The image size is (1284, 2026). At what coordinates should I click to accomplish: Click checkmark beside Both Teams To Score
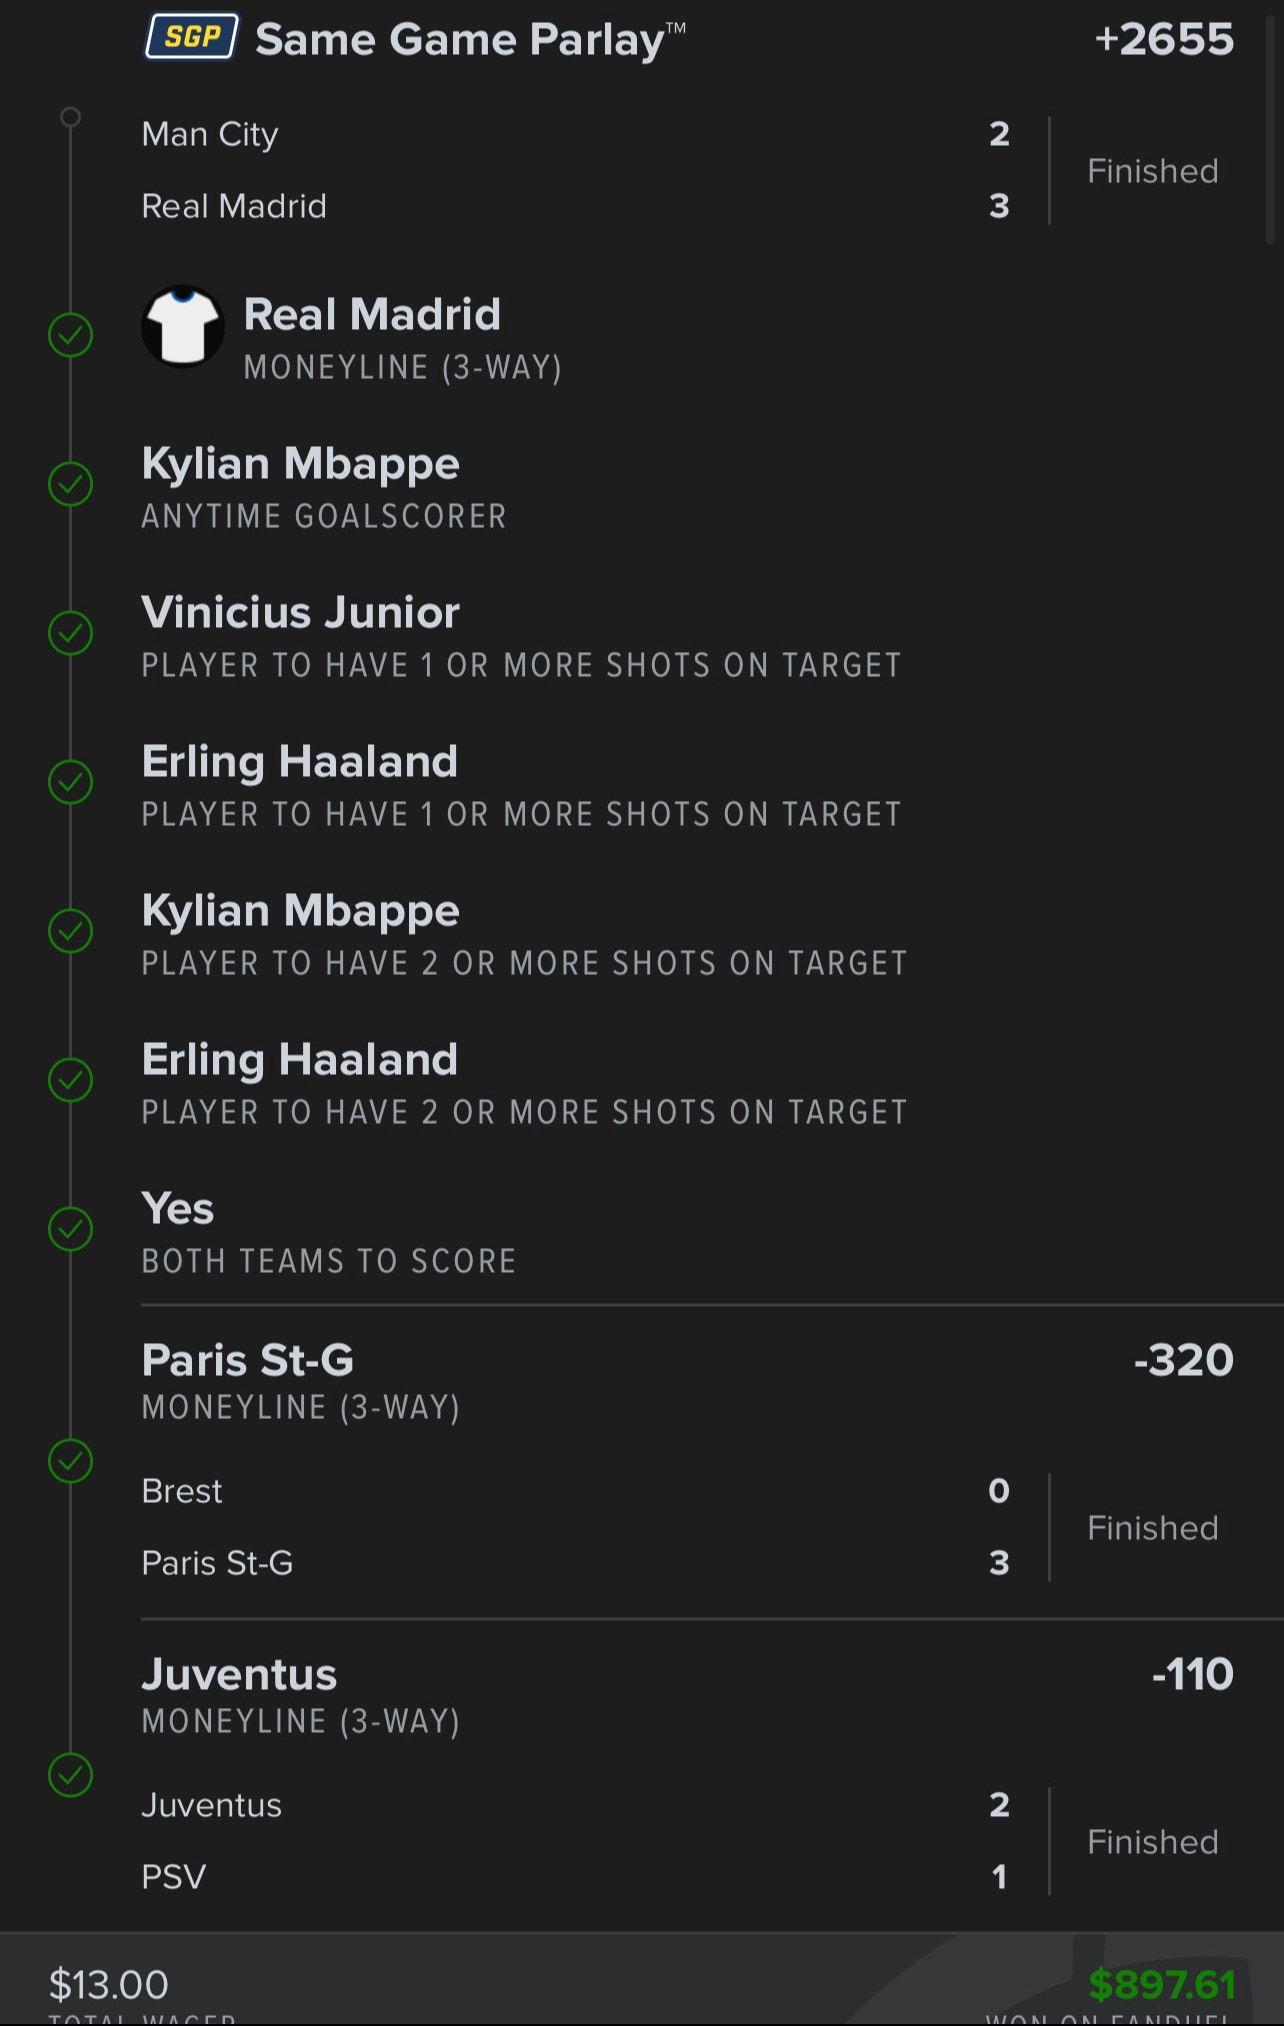[70, 1229]
